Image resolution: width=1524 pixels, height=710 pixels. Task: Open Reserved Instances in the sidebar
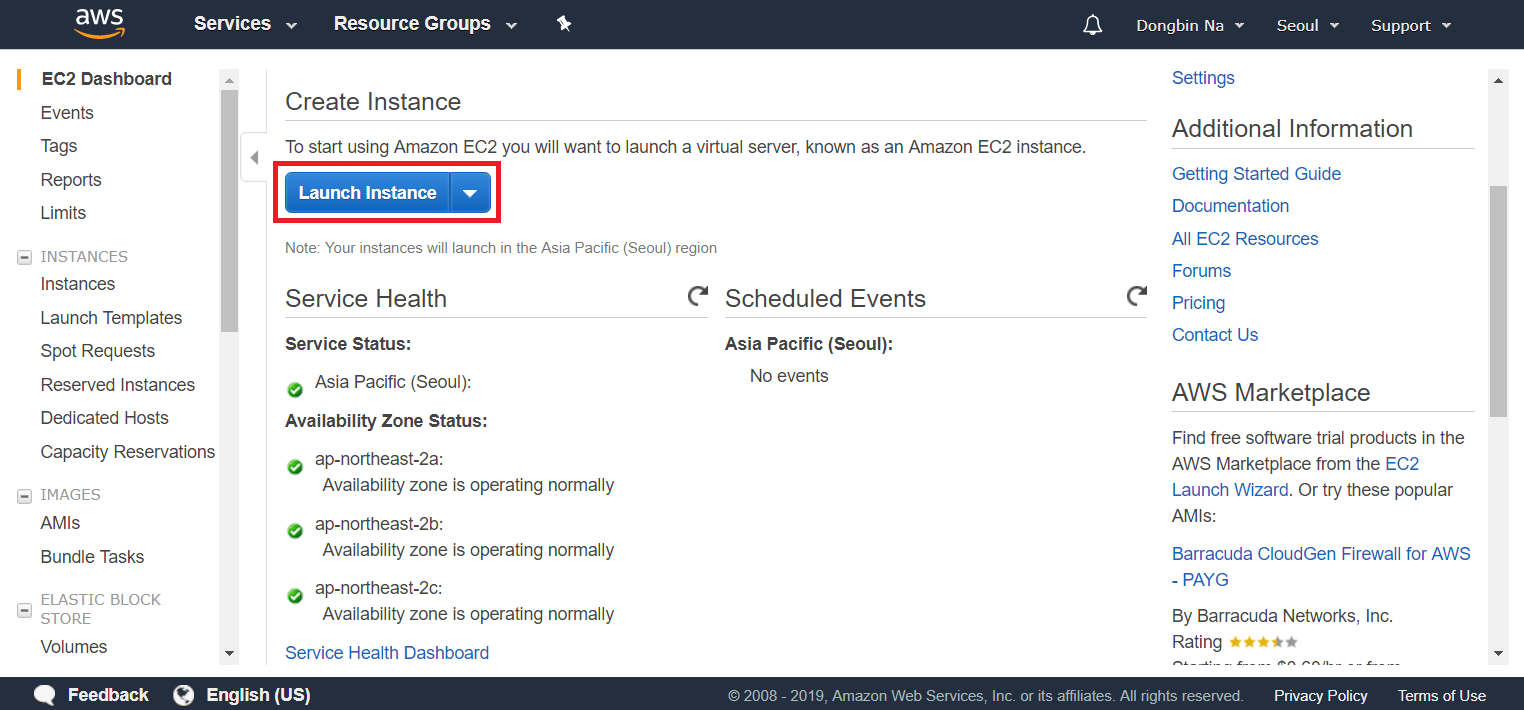click(118, 385)
